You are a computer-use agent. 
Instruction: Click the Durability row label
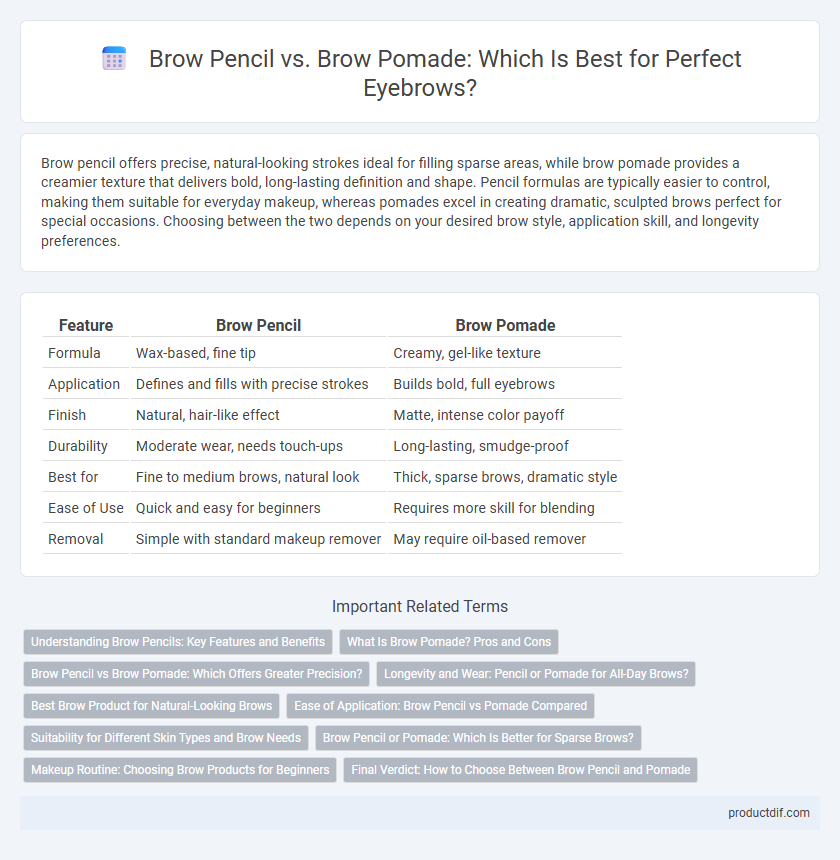tap(77, 446)
